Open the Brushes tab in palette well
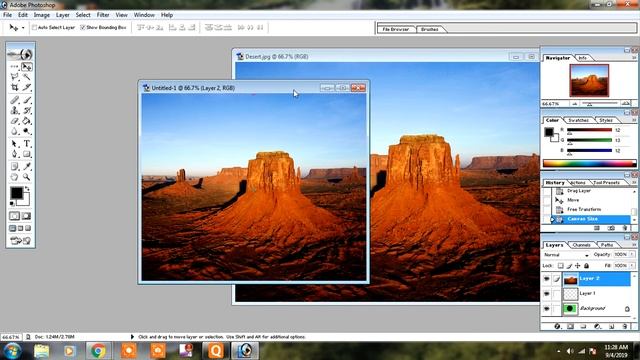This screenshot has width=640, height=360. (430, 29)
